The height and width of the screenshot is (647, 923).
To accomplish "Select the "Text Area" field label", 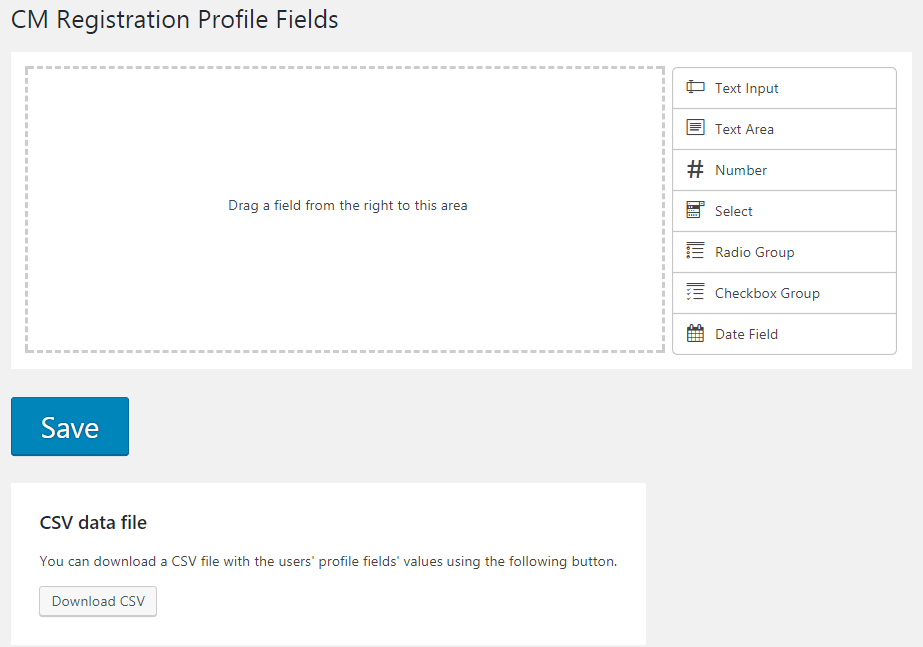I will point(744,129).
